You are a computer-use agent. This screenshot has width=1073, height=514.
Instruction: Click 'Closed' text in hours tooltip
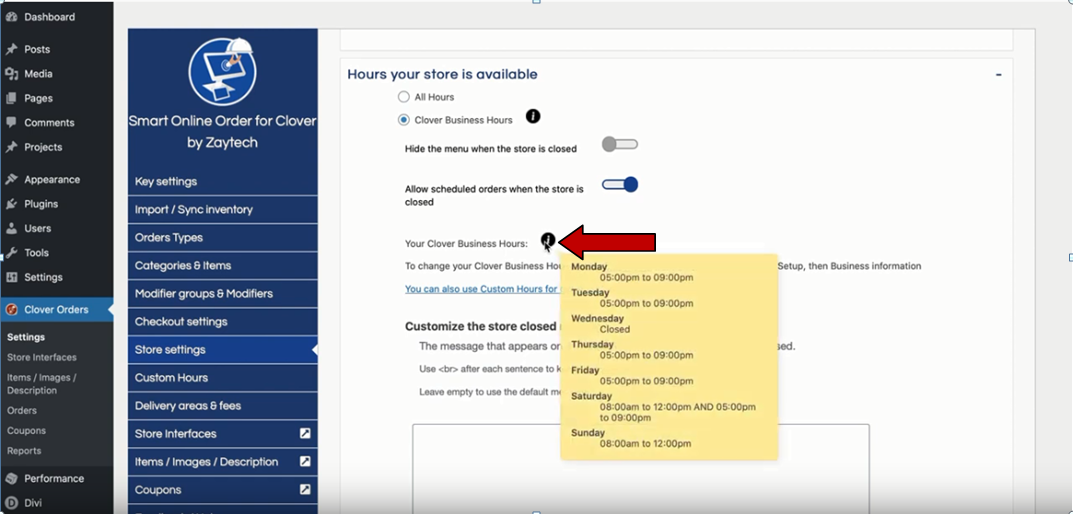pos(615,329)
